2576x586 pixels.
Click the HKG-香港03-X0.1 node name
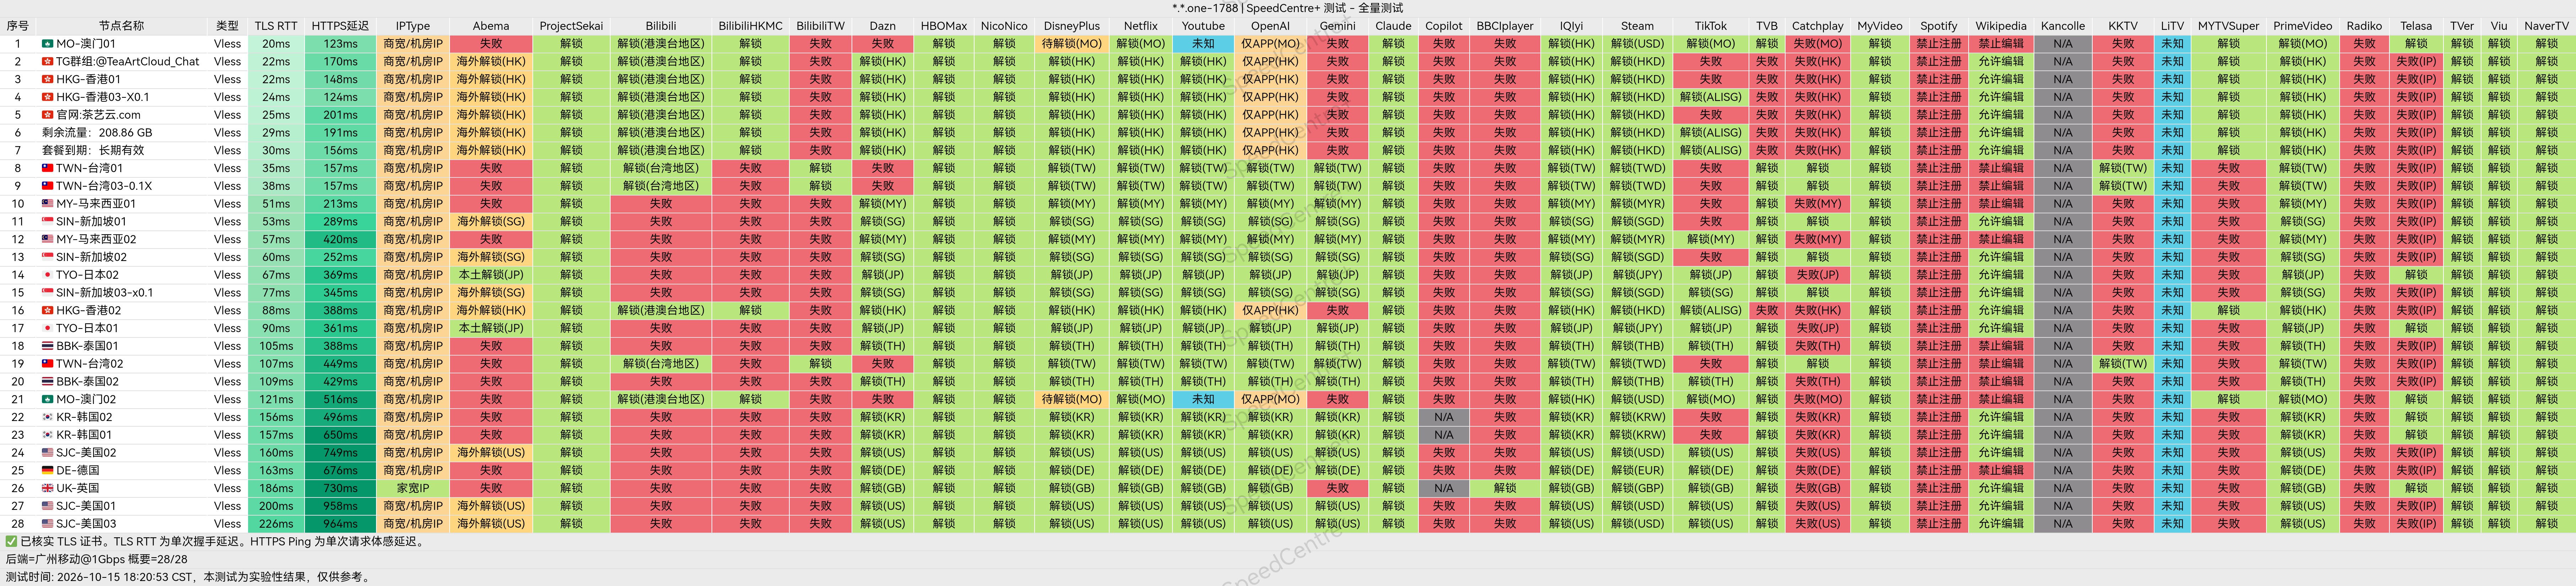click(x=103, y=97)
